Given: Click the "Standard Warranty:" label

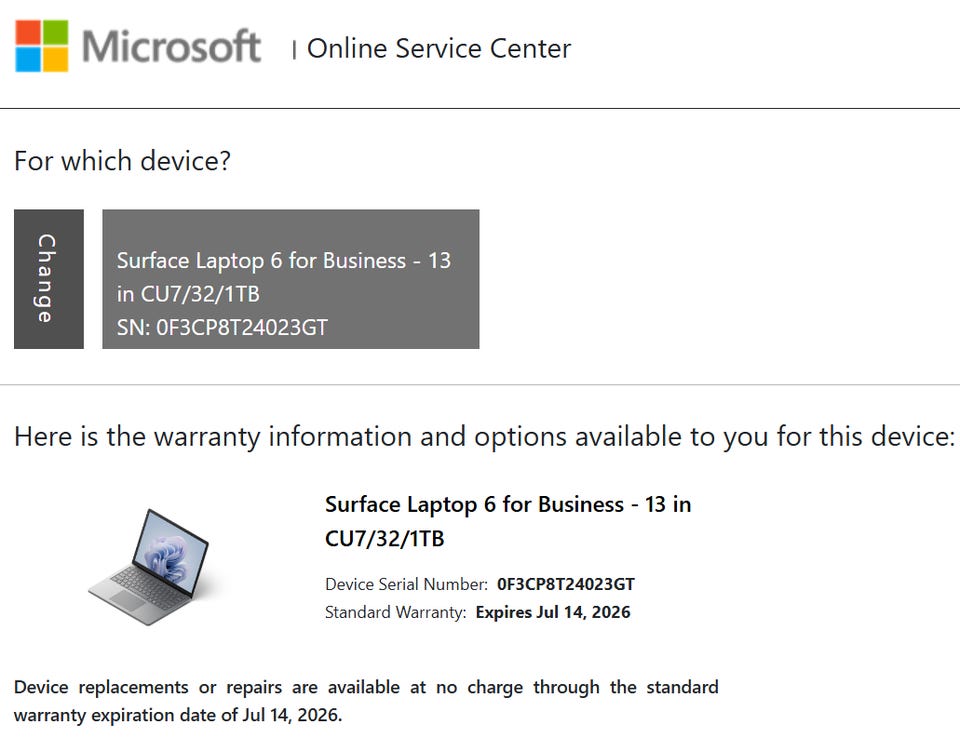Looking at the screenshot, I should [x=395, y=612].
